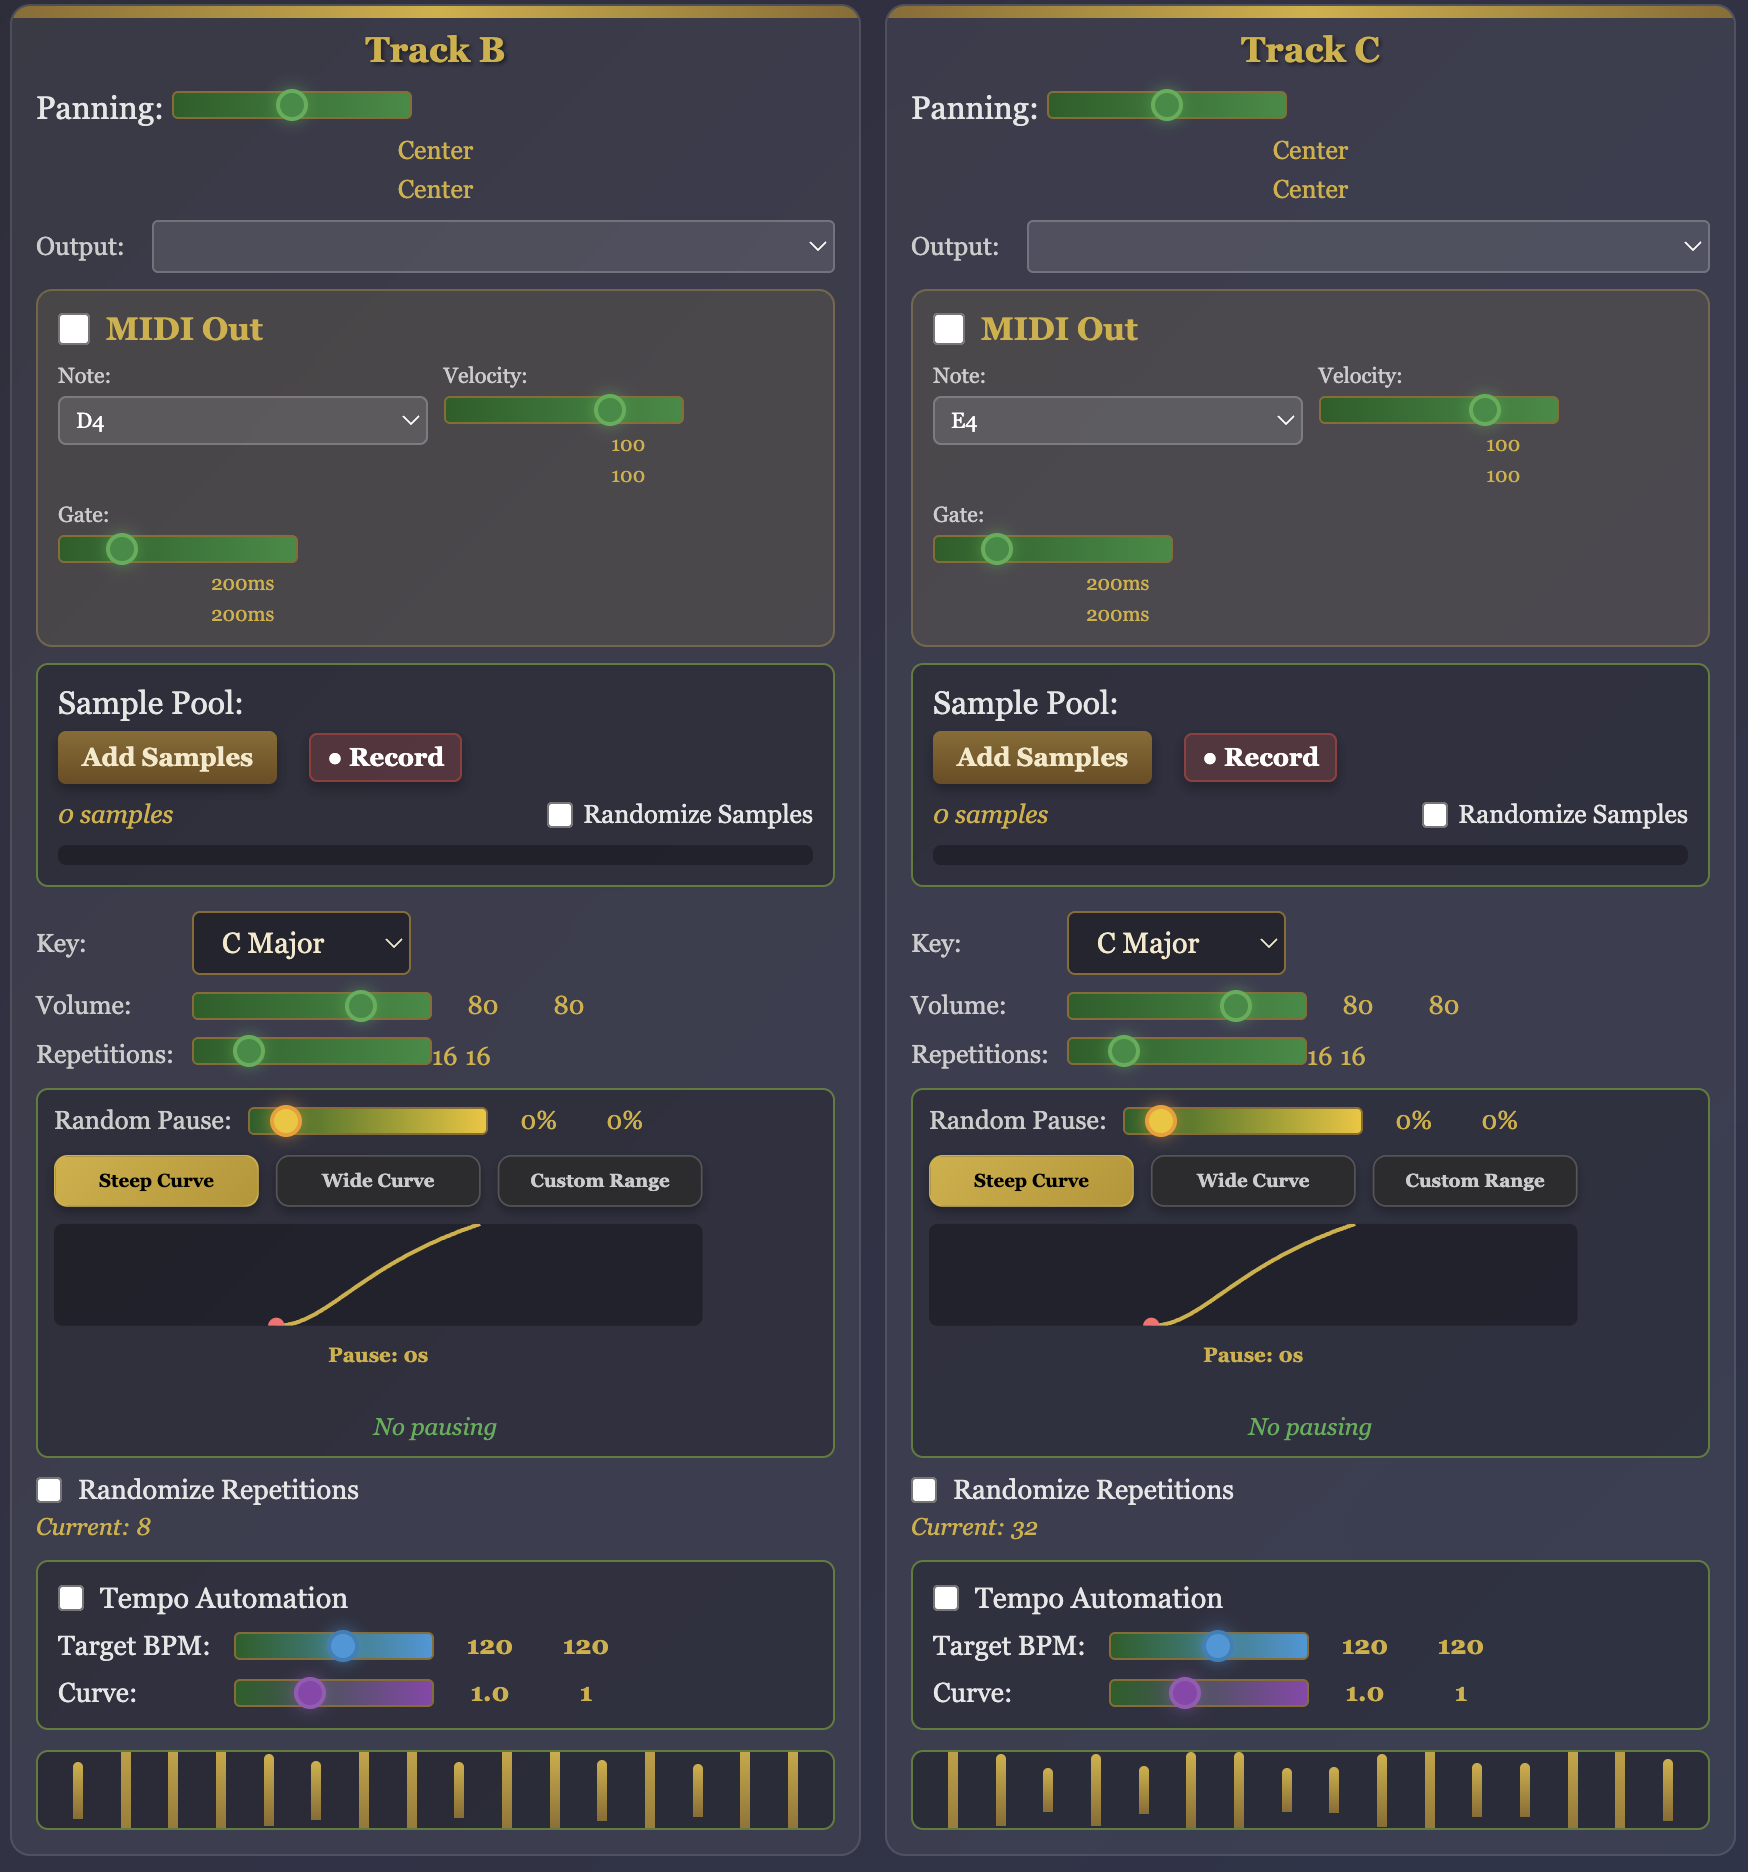
Task: Enable MIDI Out on Track B
Action: (x=73, y=329)
